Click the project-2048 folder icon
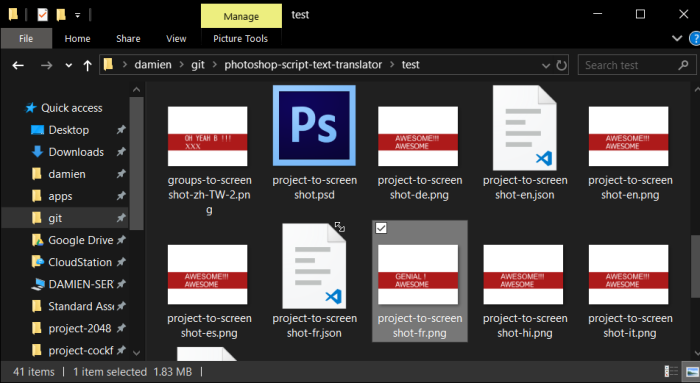 coord(37,328)
